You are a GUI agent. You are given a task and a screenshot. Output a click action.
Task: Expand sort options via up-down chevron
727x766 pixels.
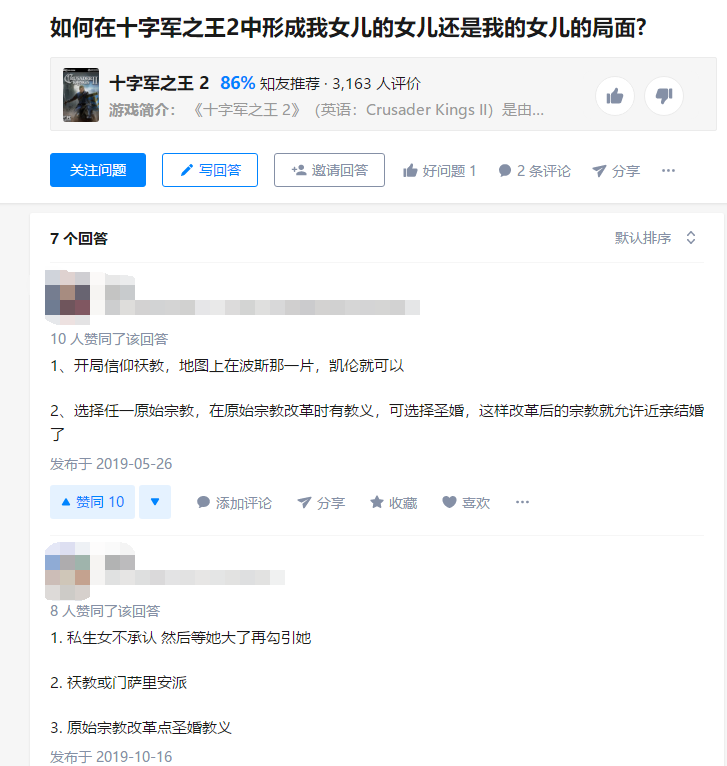click(x=691, y=238)
